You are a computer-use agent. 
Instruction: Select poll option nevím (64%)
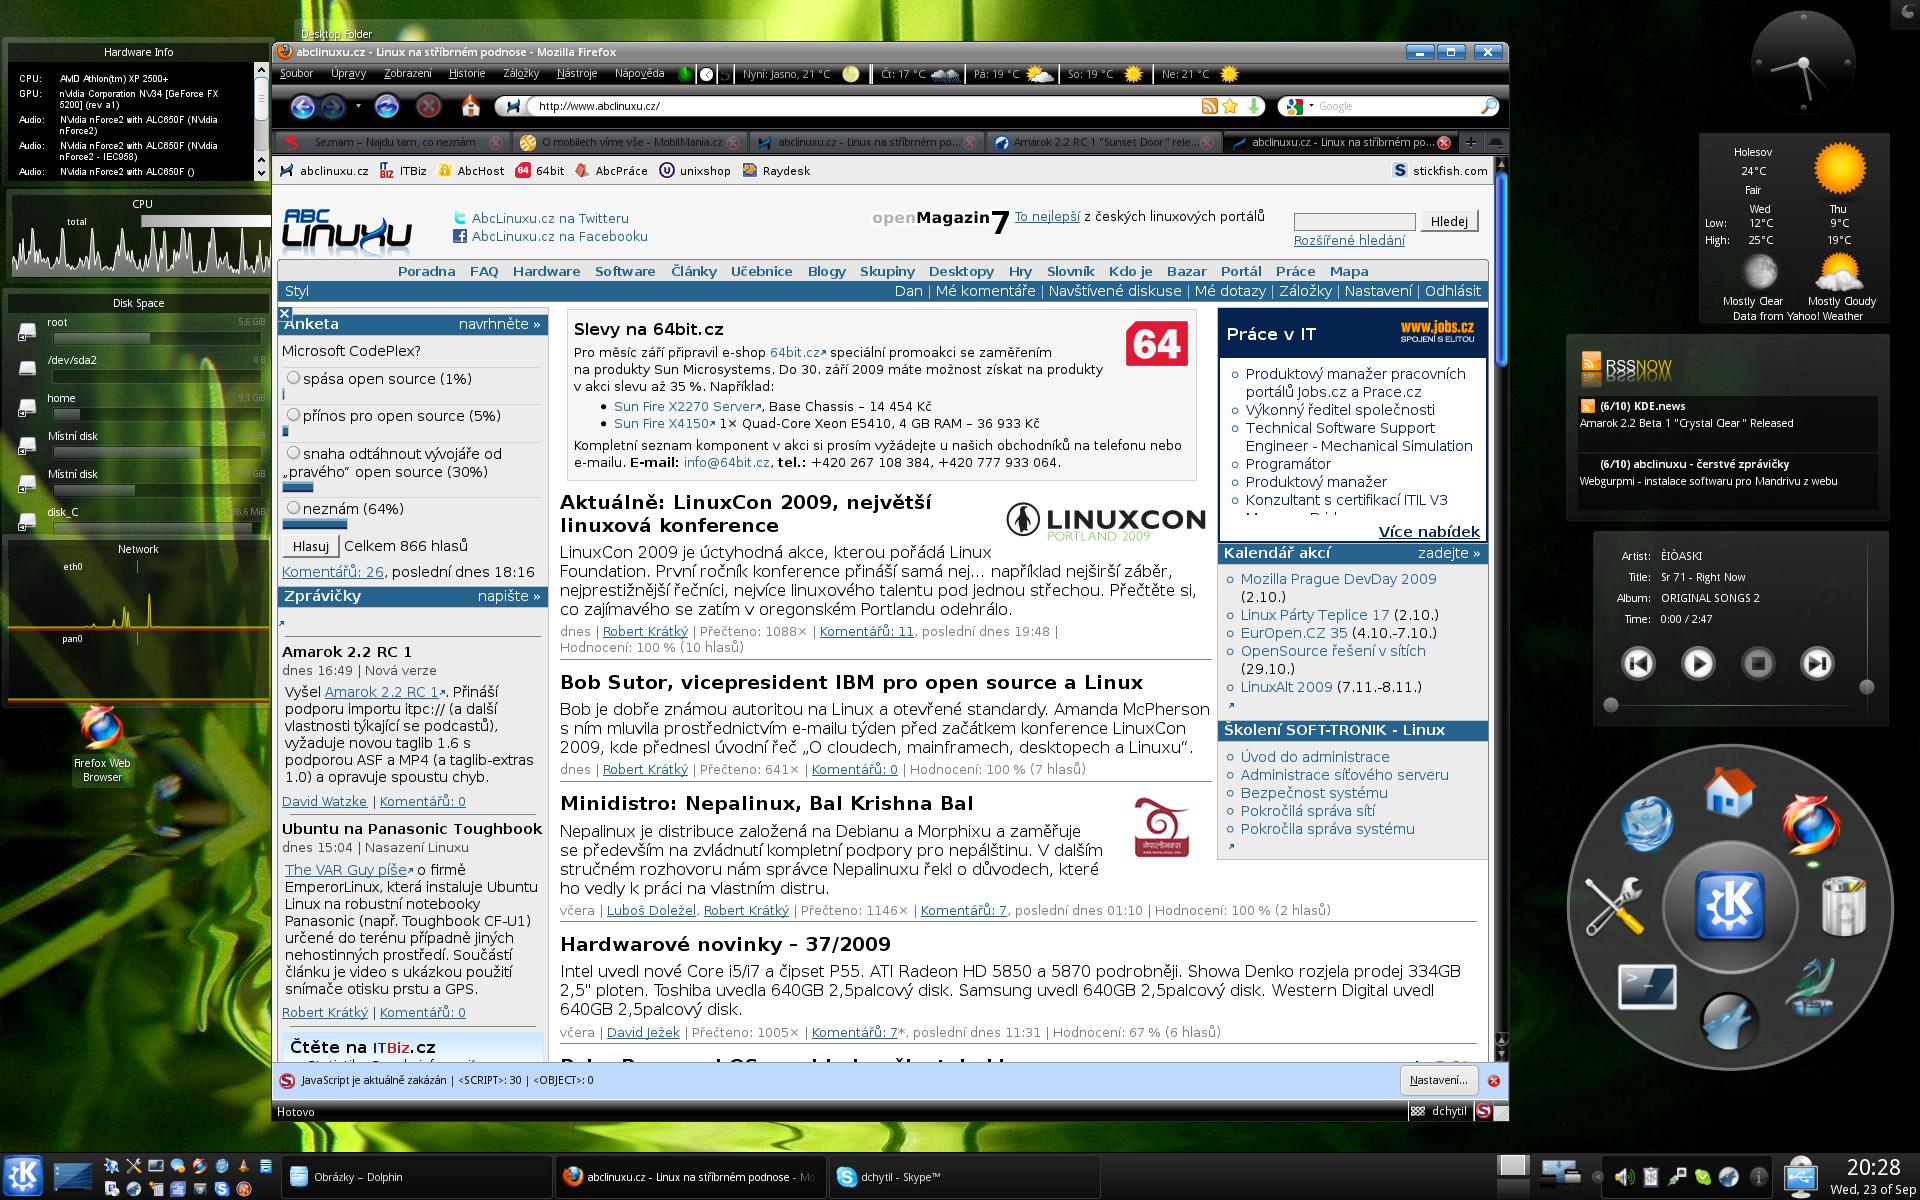[x=293, y=508]
